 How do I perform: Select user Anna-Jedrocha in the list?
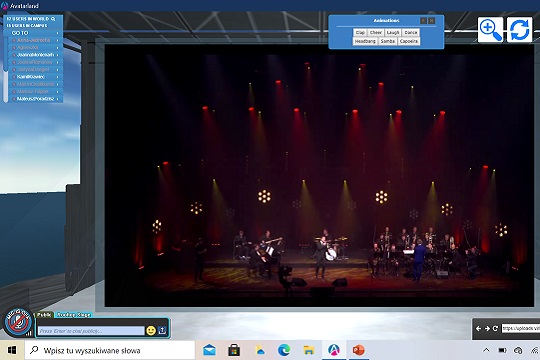tap(35, 40)
